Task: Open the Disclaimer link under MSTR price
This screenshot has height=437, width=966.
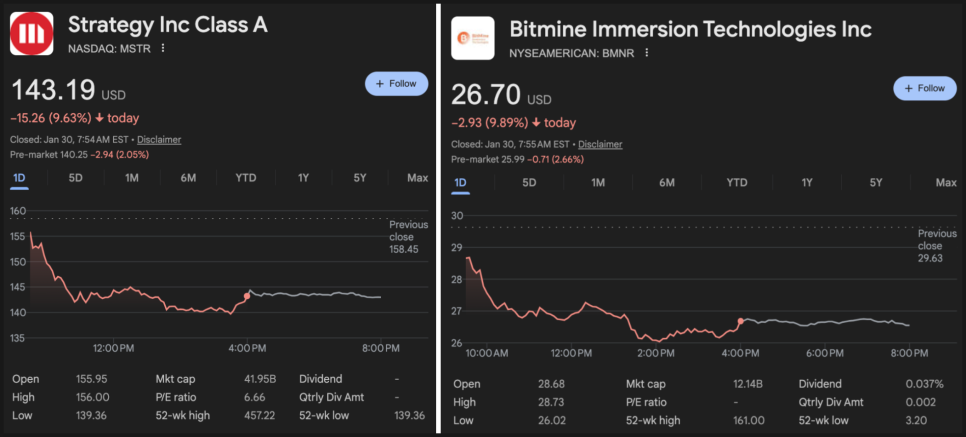Action: (159, 139)
